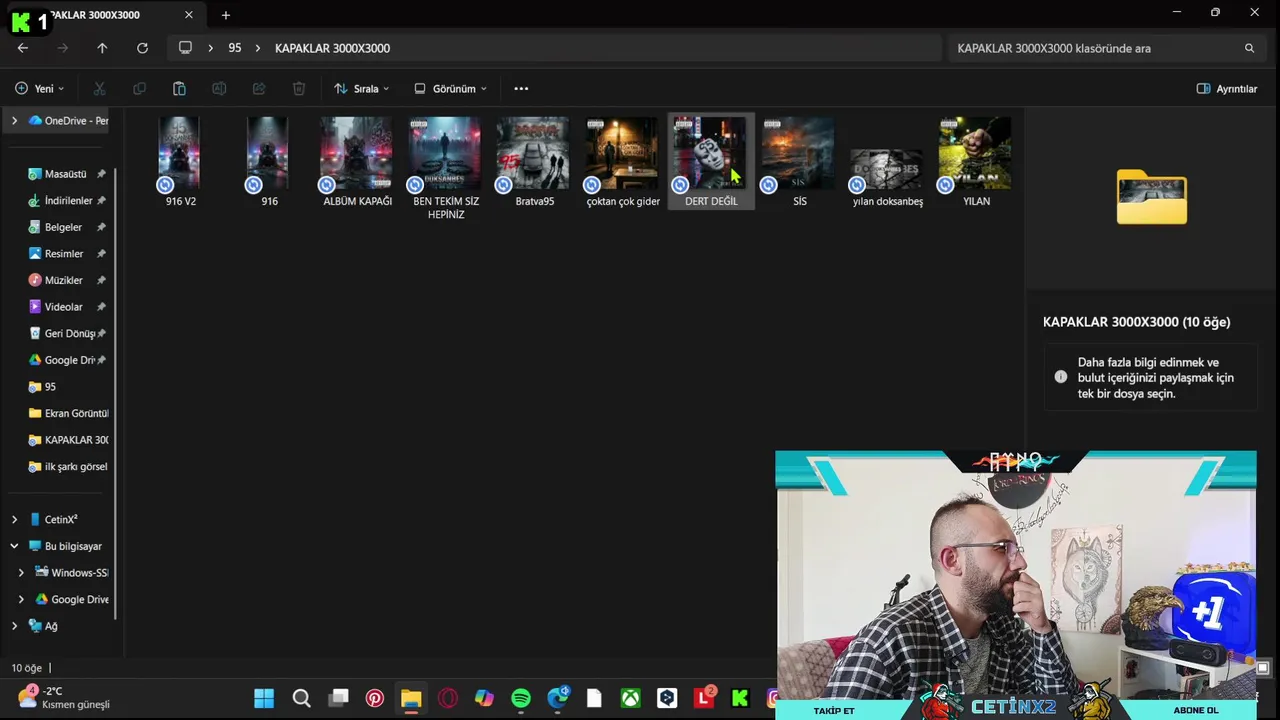
Task: Select the BEN TEKİM SİZ HEPİNİZ file
Action: click(x=445, y=168)
